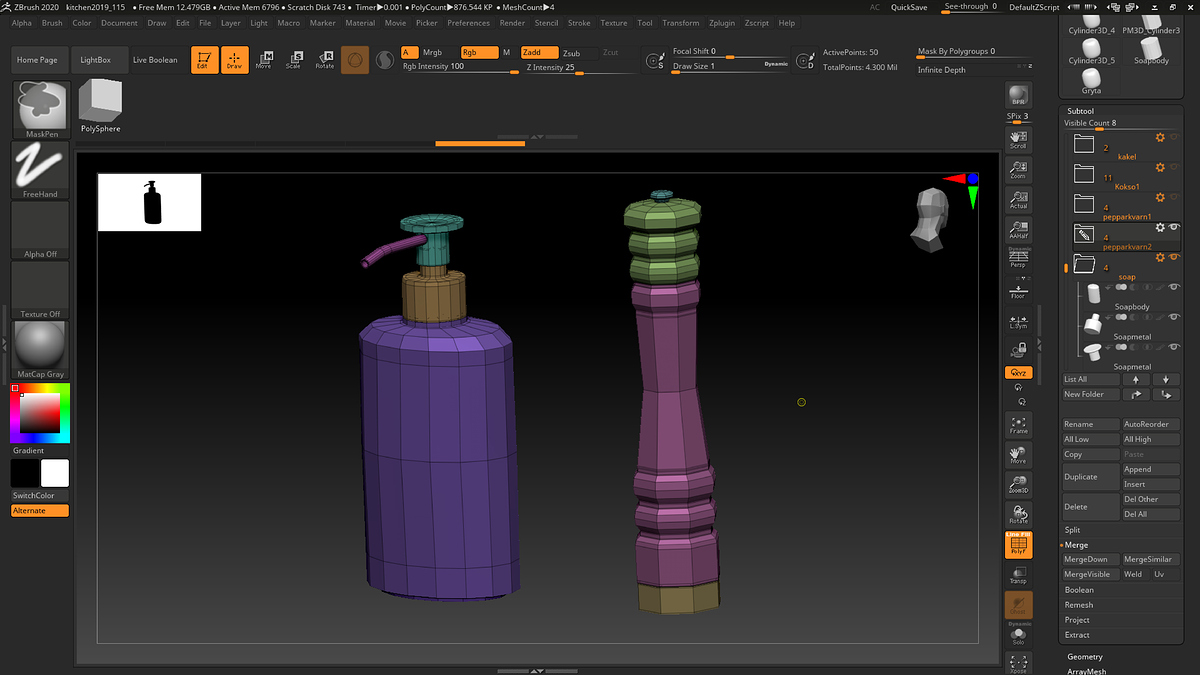Open the Zplugin menu
1200x675 pixels.
[x=721, y=23]
